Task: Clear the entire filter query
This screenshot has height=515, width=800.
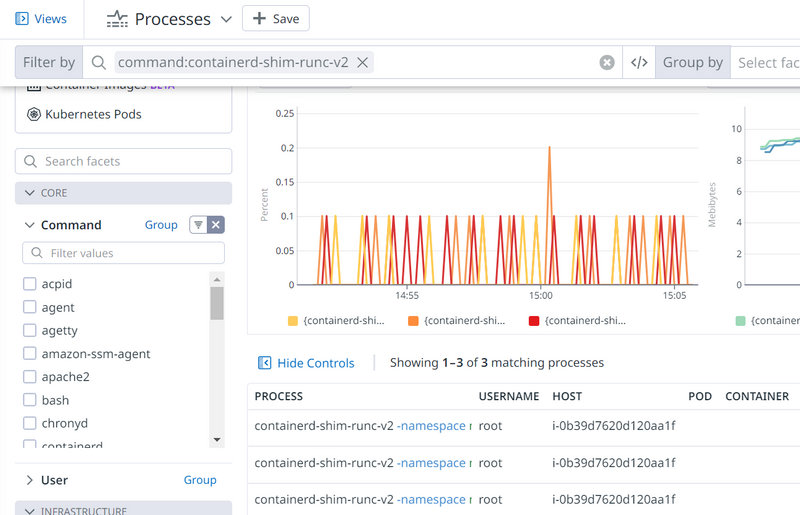Action: pyautogui.click(x=607, y=62)
